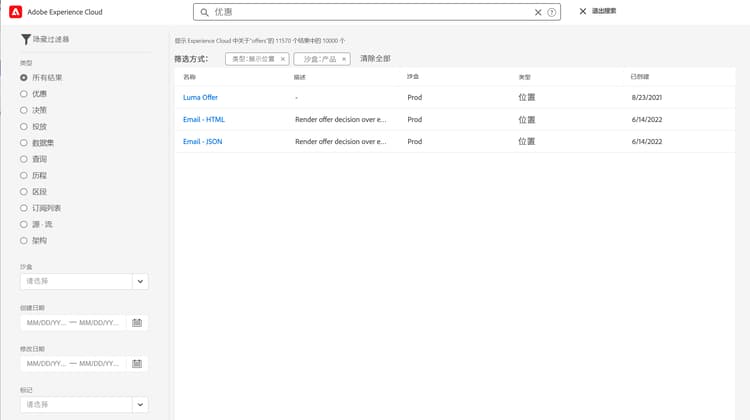Select the 订阅列表 radio option
This screenshot has width=750, height=420.
(x=23, y=208)
